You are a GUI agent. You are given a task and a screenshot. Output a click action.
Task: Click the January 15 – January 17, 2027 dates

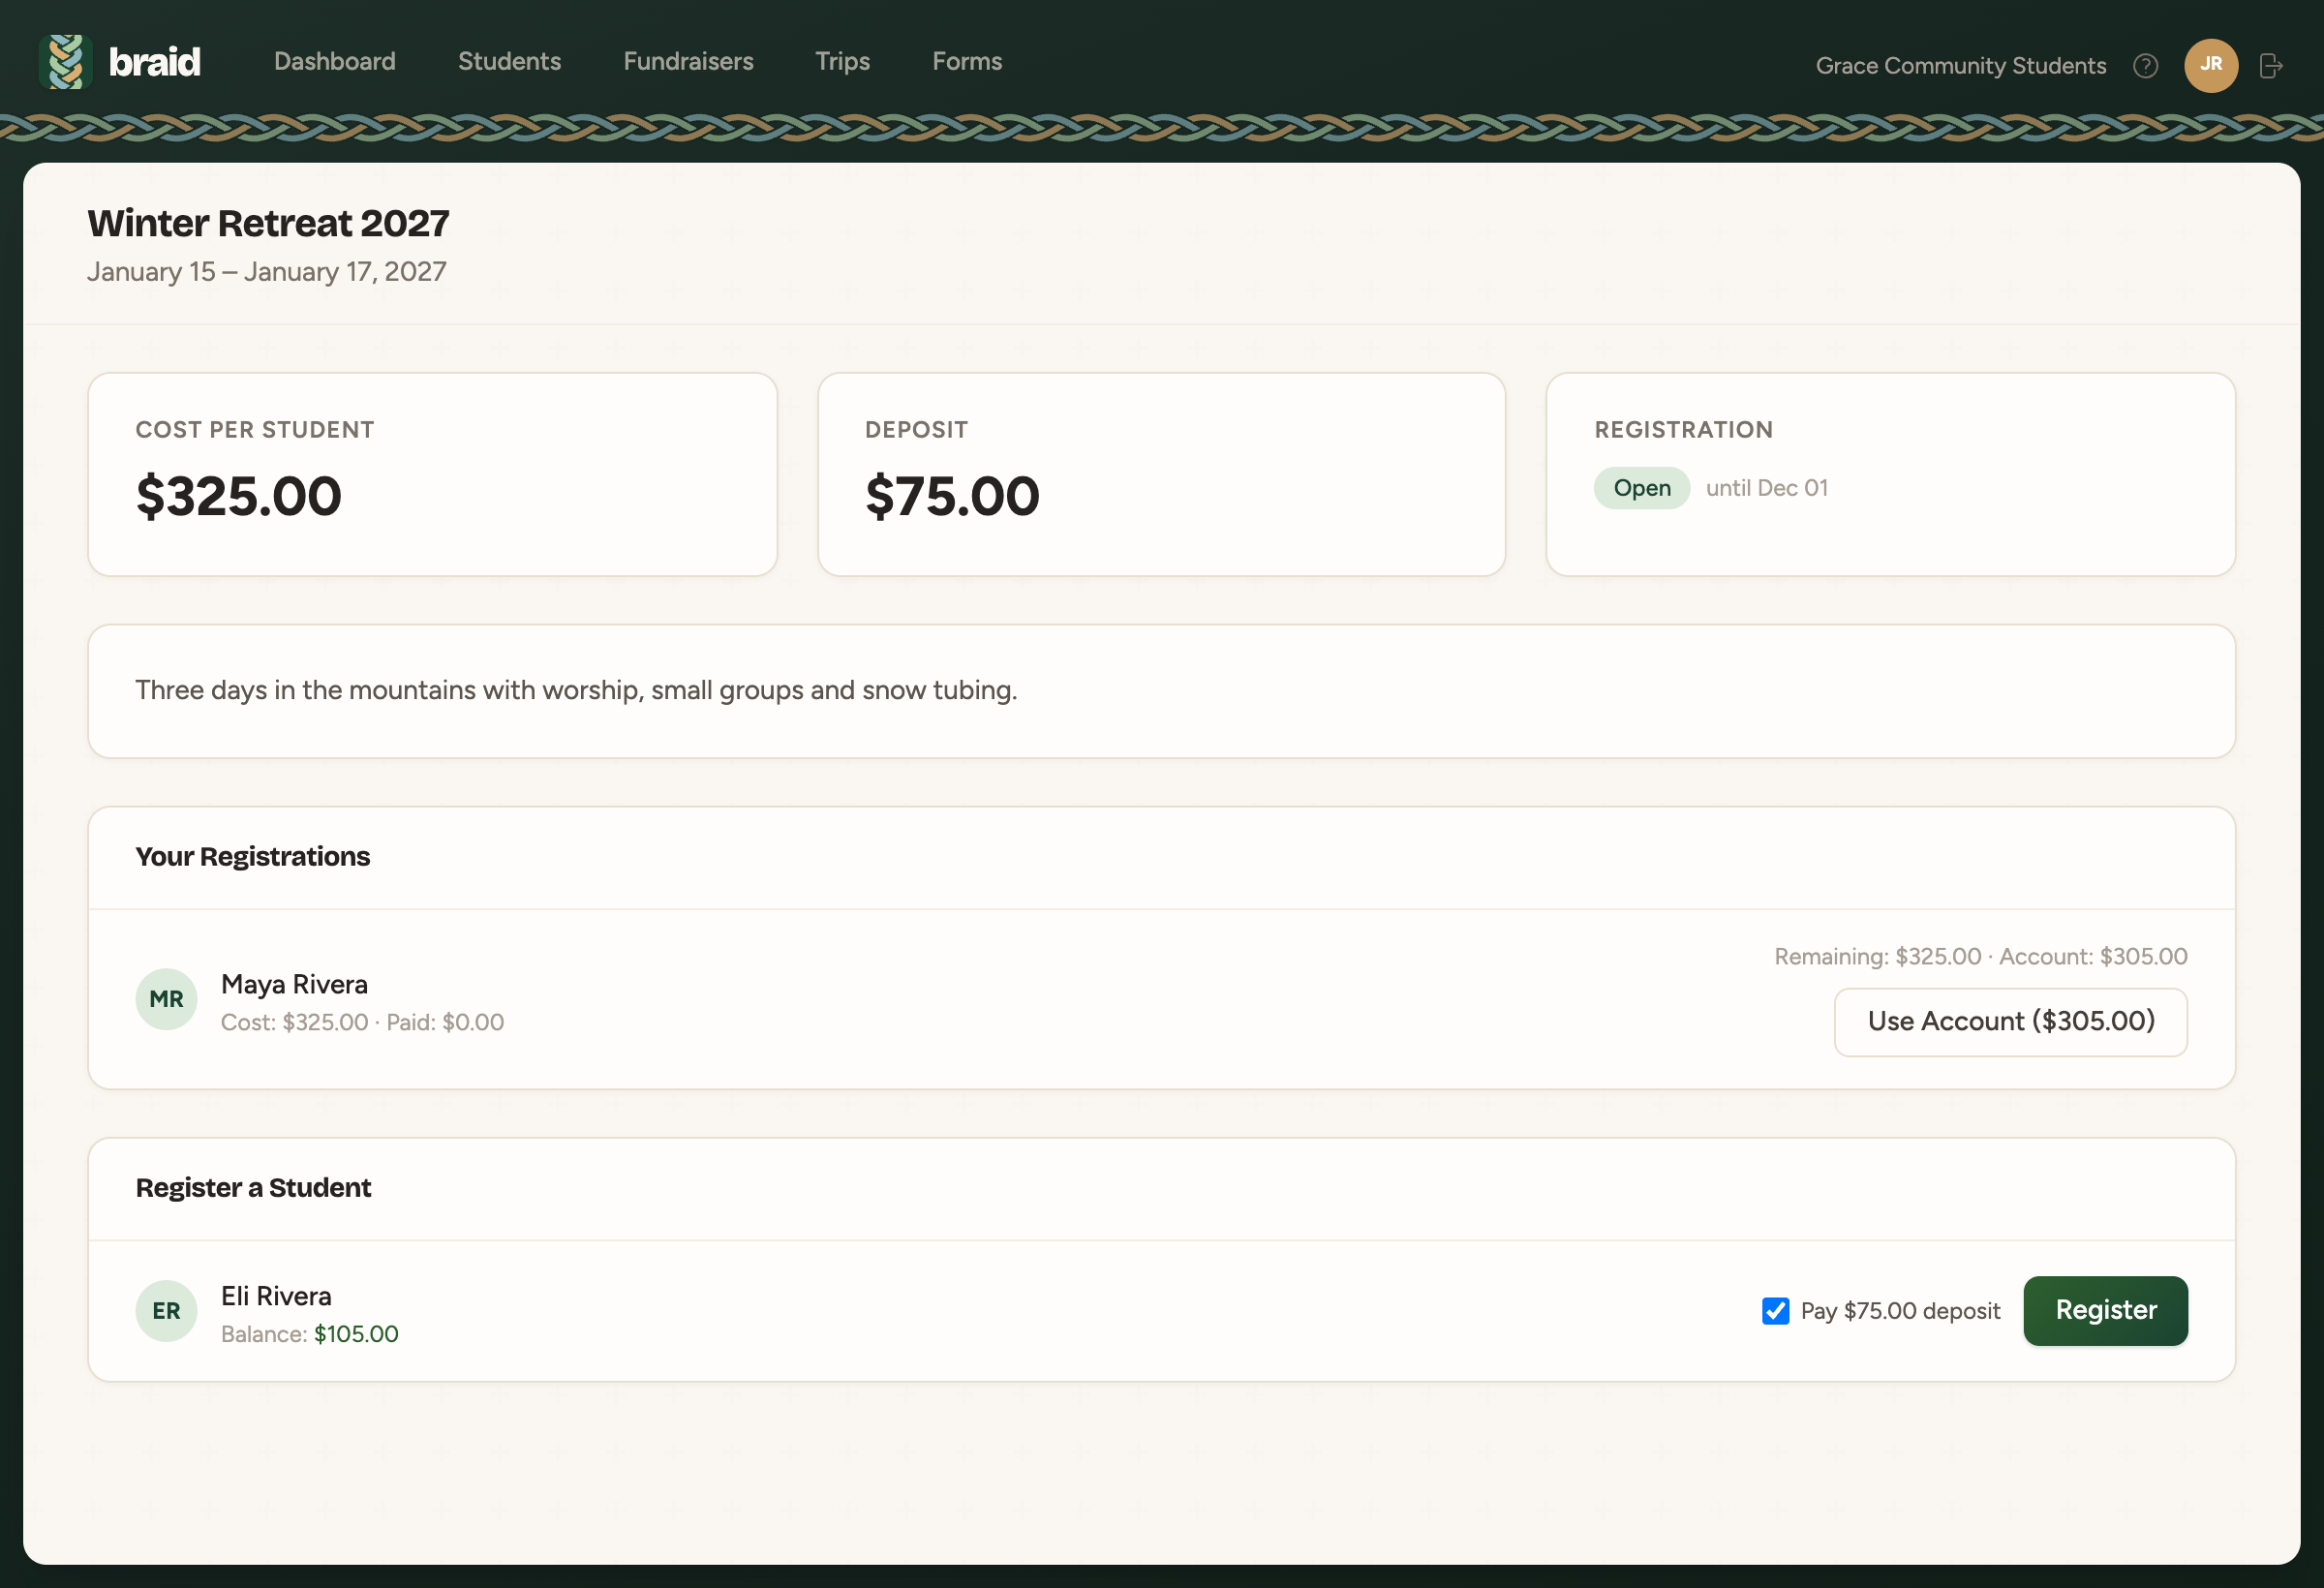click(266, 272)
